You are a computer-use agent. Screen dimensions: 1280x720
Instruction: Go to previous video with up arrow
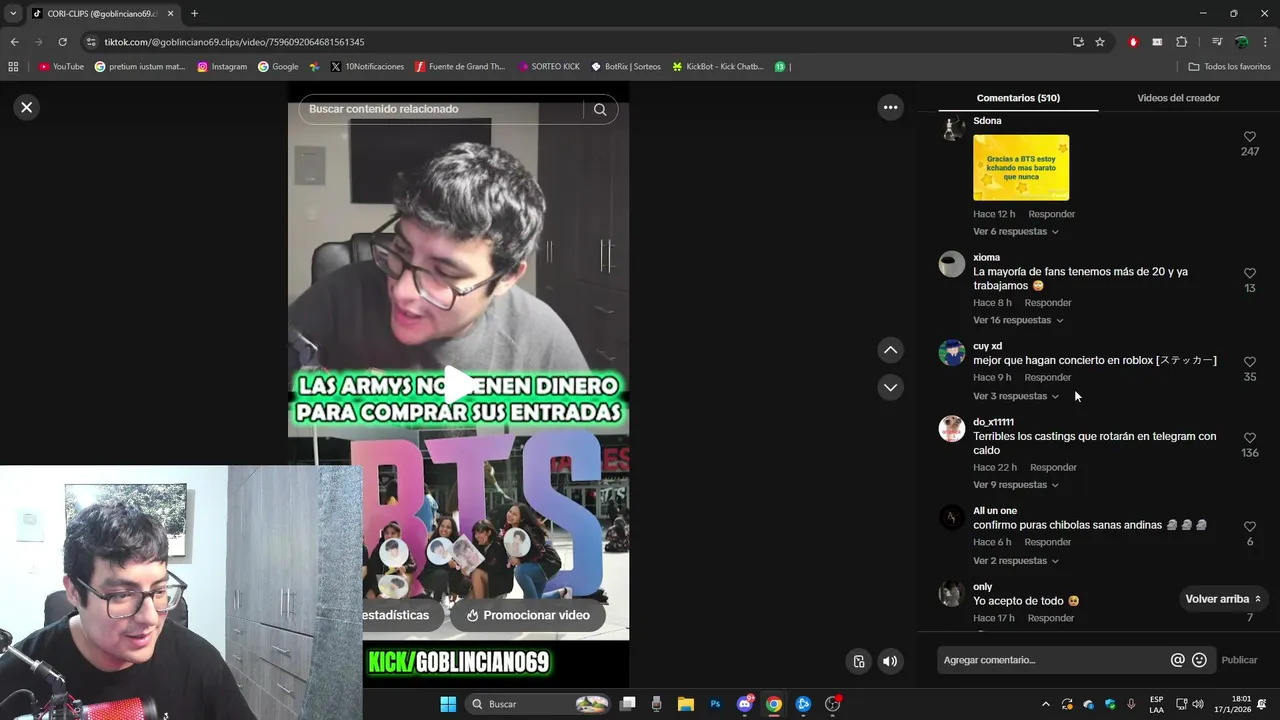coord(890,350)
